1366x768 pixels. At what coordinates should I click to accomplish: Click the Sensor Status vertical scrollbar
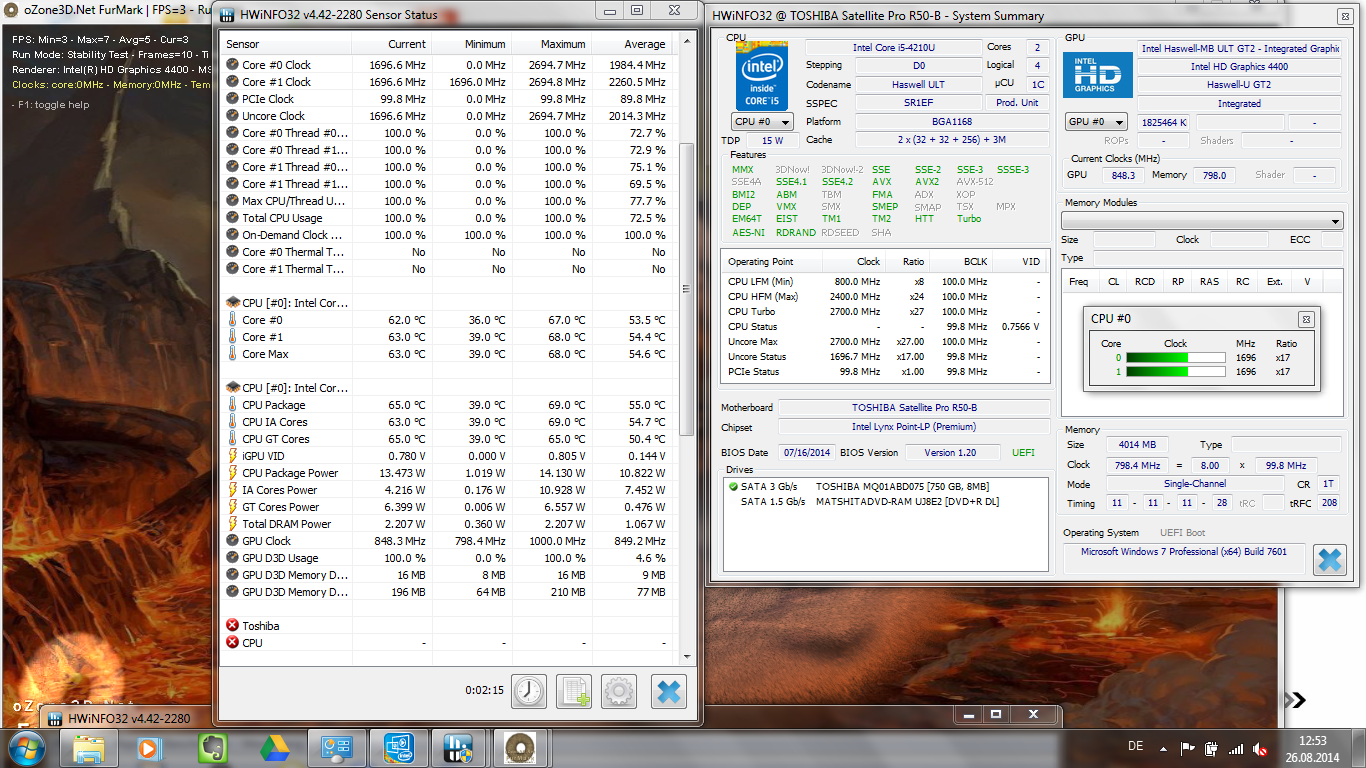pyautogui.click(x=686, y=288)
